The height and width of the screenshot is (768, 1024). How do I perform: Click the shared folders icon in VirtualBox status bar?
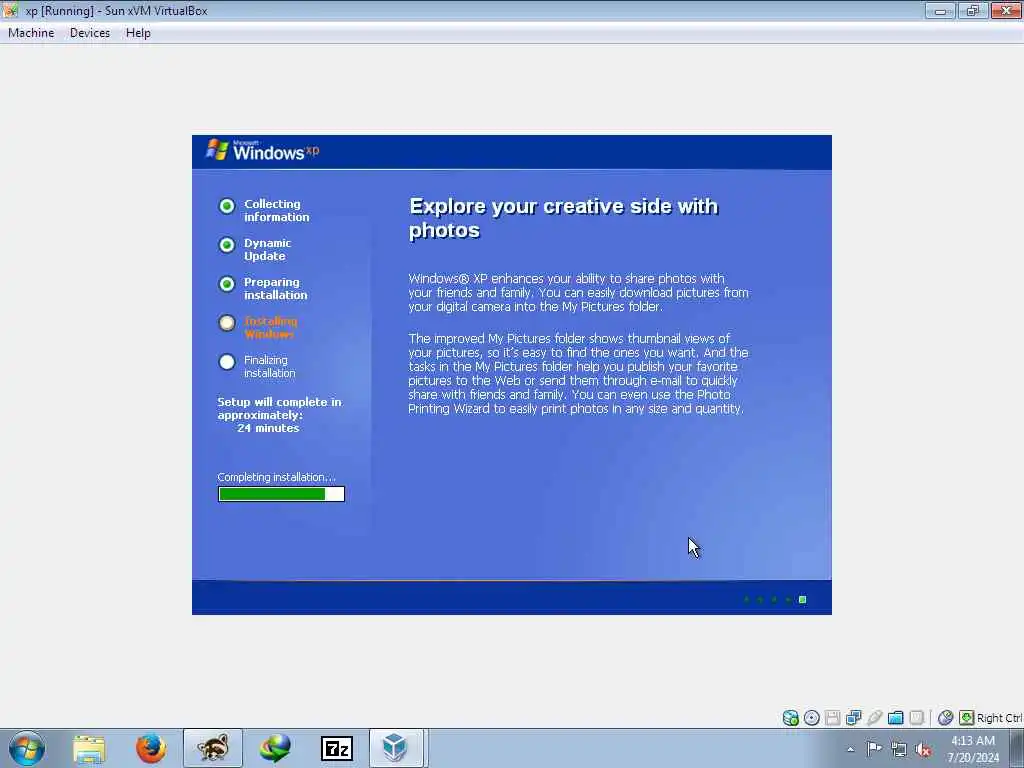pos(895,718)
